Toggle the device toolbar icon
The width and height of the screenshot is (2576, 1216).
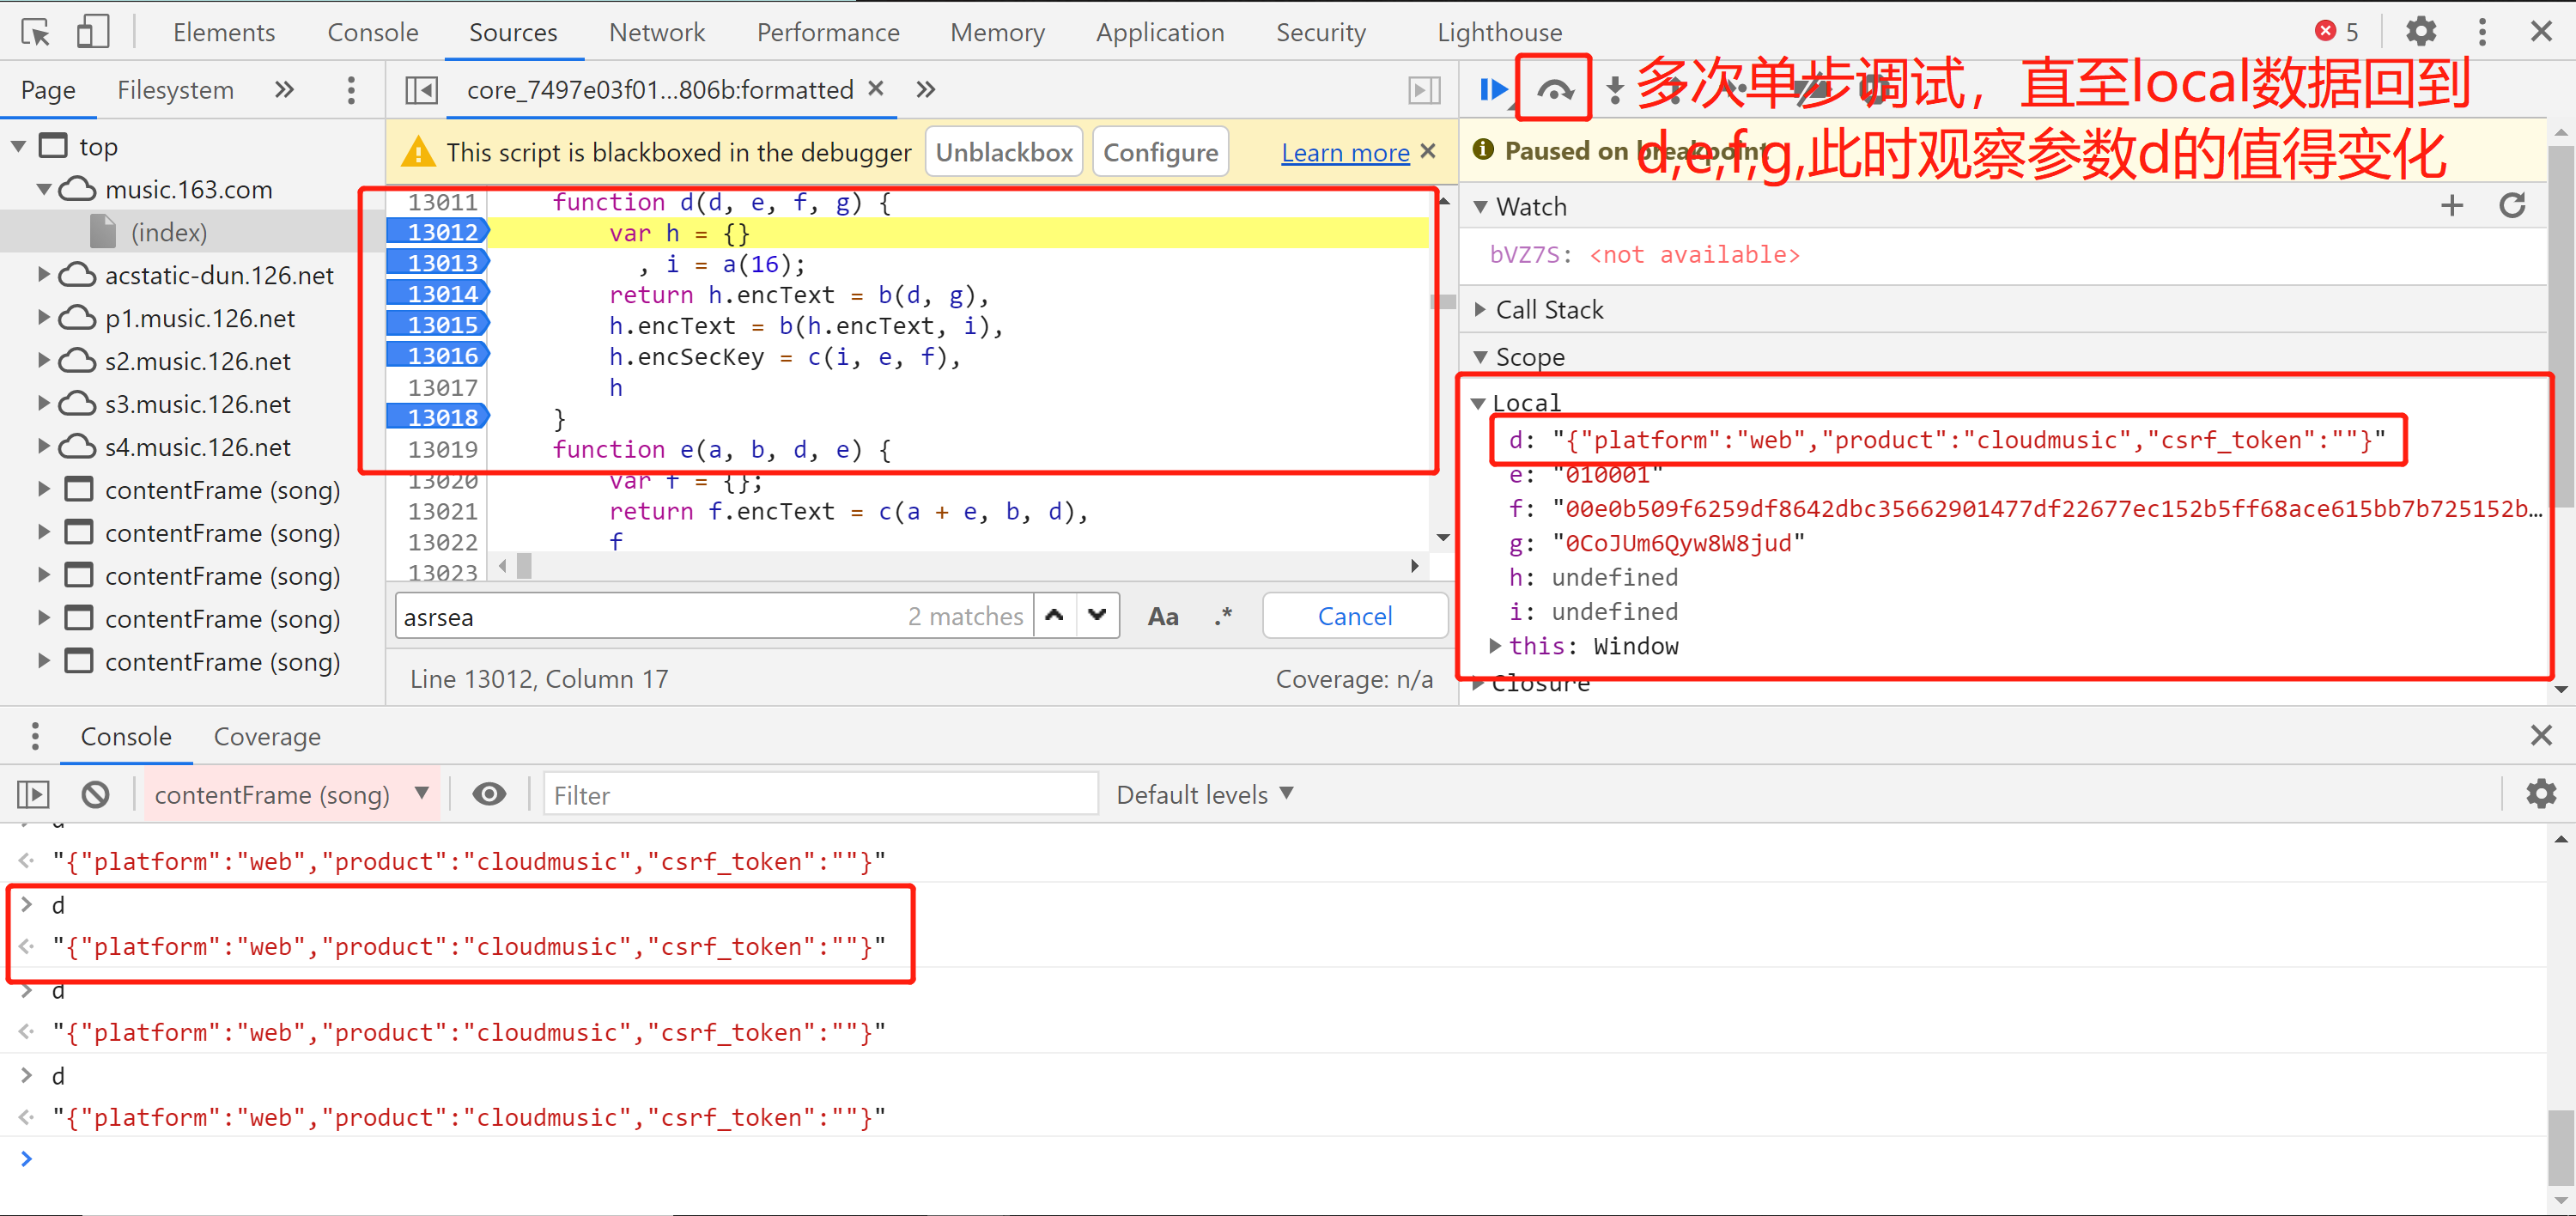92,32
